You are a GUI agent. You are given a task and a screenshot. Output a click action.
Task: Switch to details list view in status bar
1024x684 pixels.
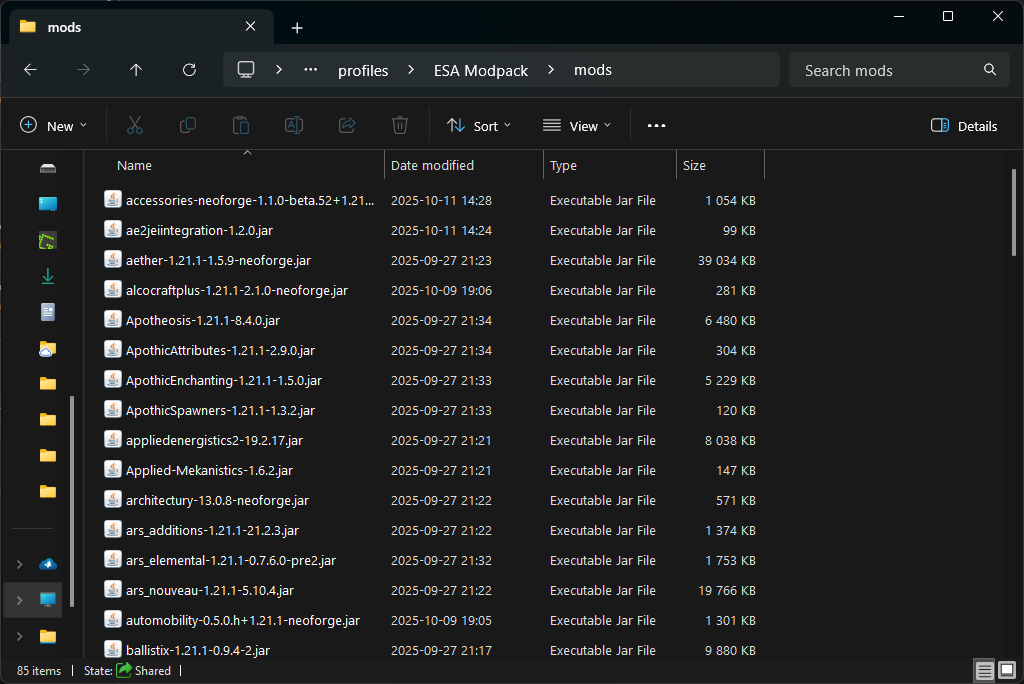985,670
